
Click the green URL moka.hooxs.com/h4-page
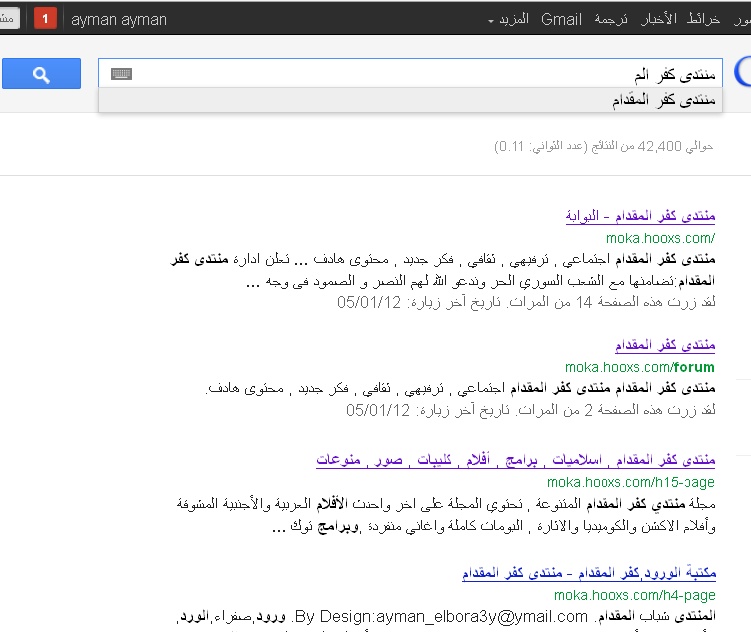(634, 595)
